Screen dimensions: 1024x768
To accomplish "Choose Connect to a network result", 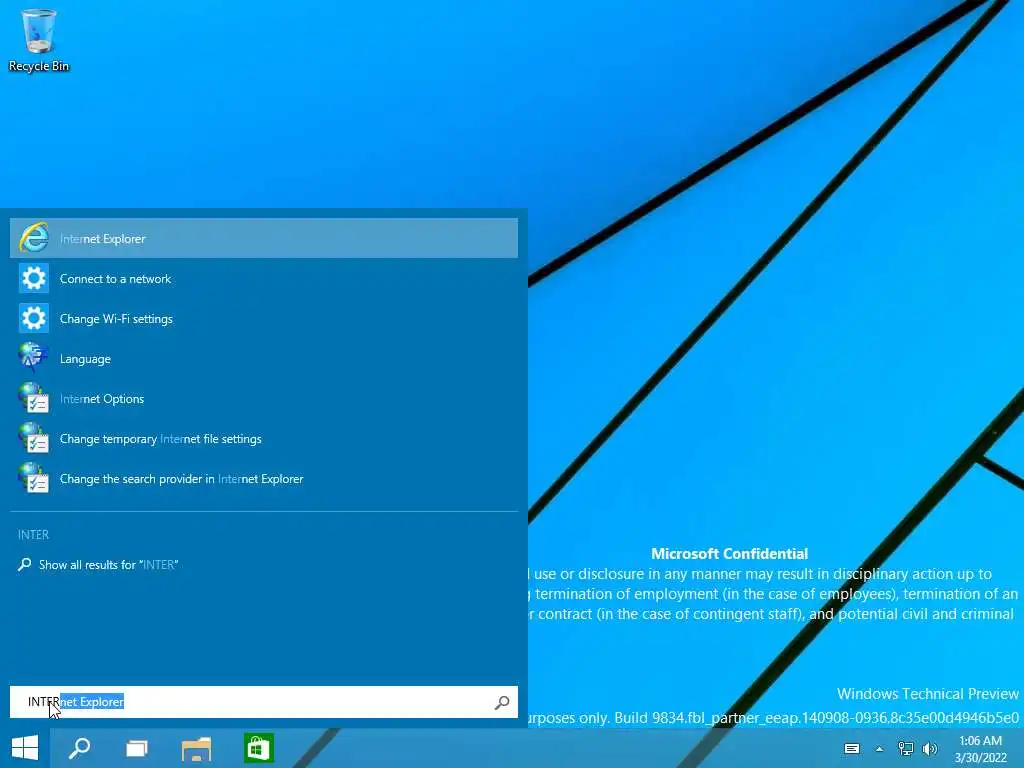I will pyautogui.click(x=264, y=278).
